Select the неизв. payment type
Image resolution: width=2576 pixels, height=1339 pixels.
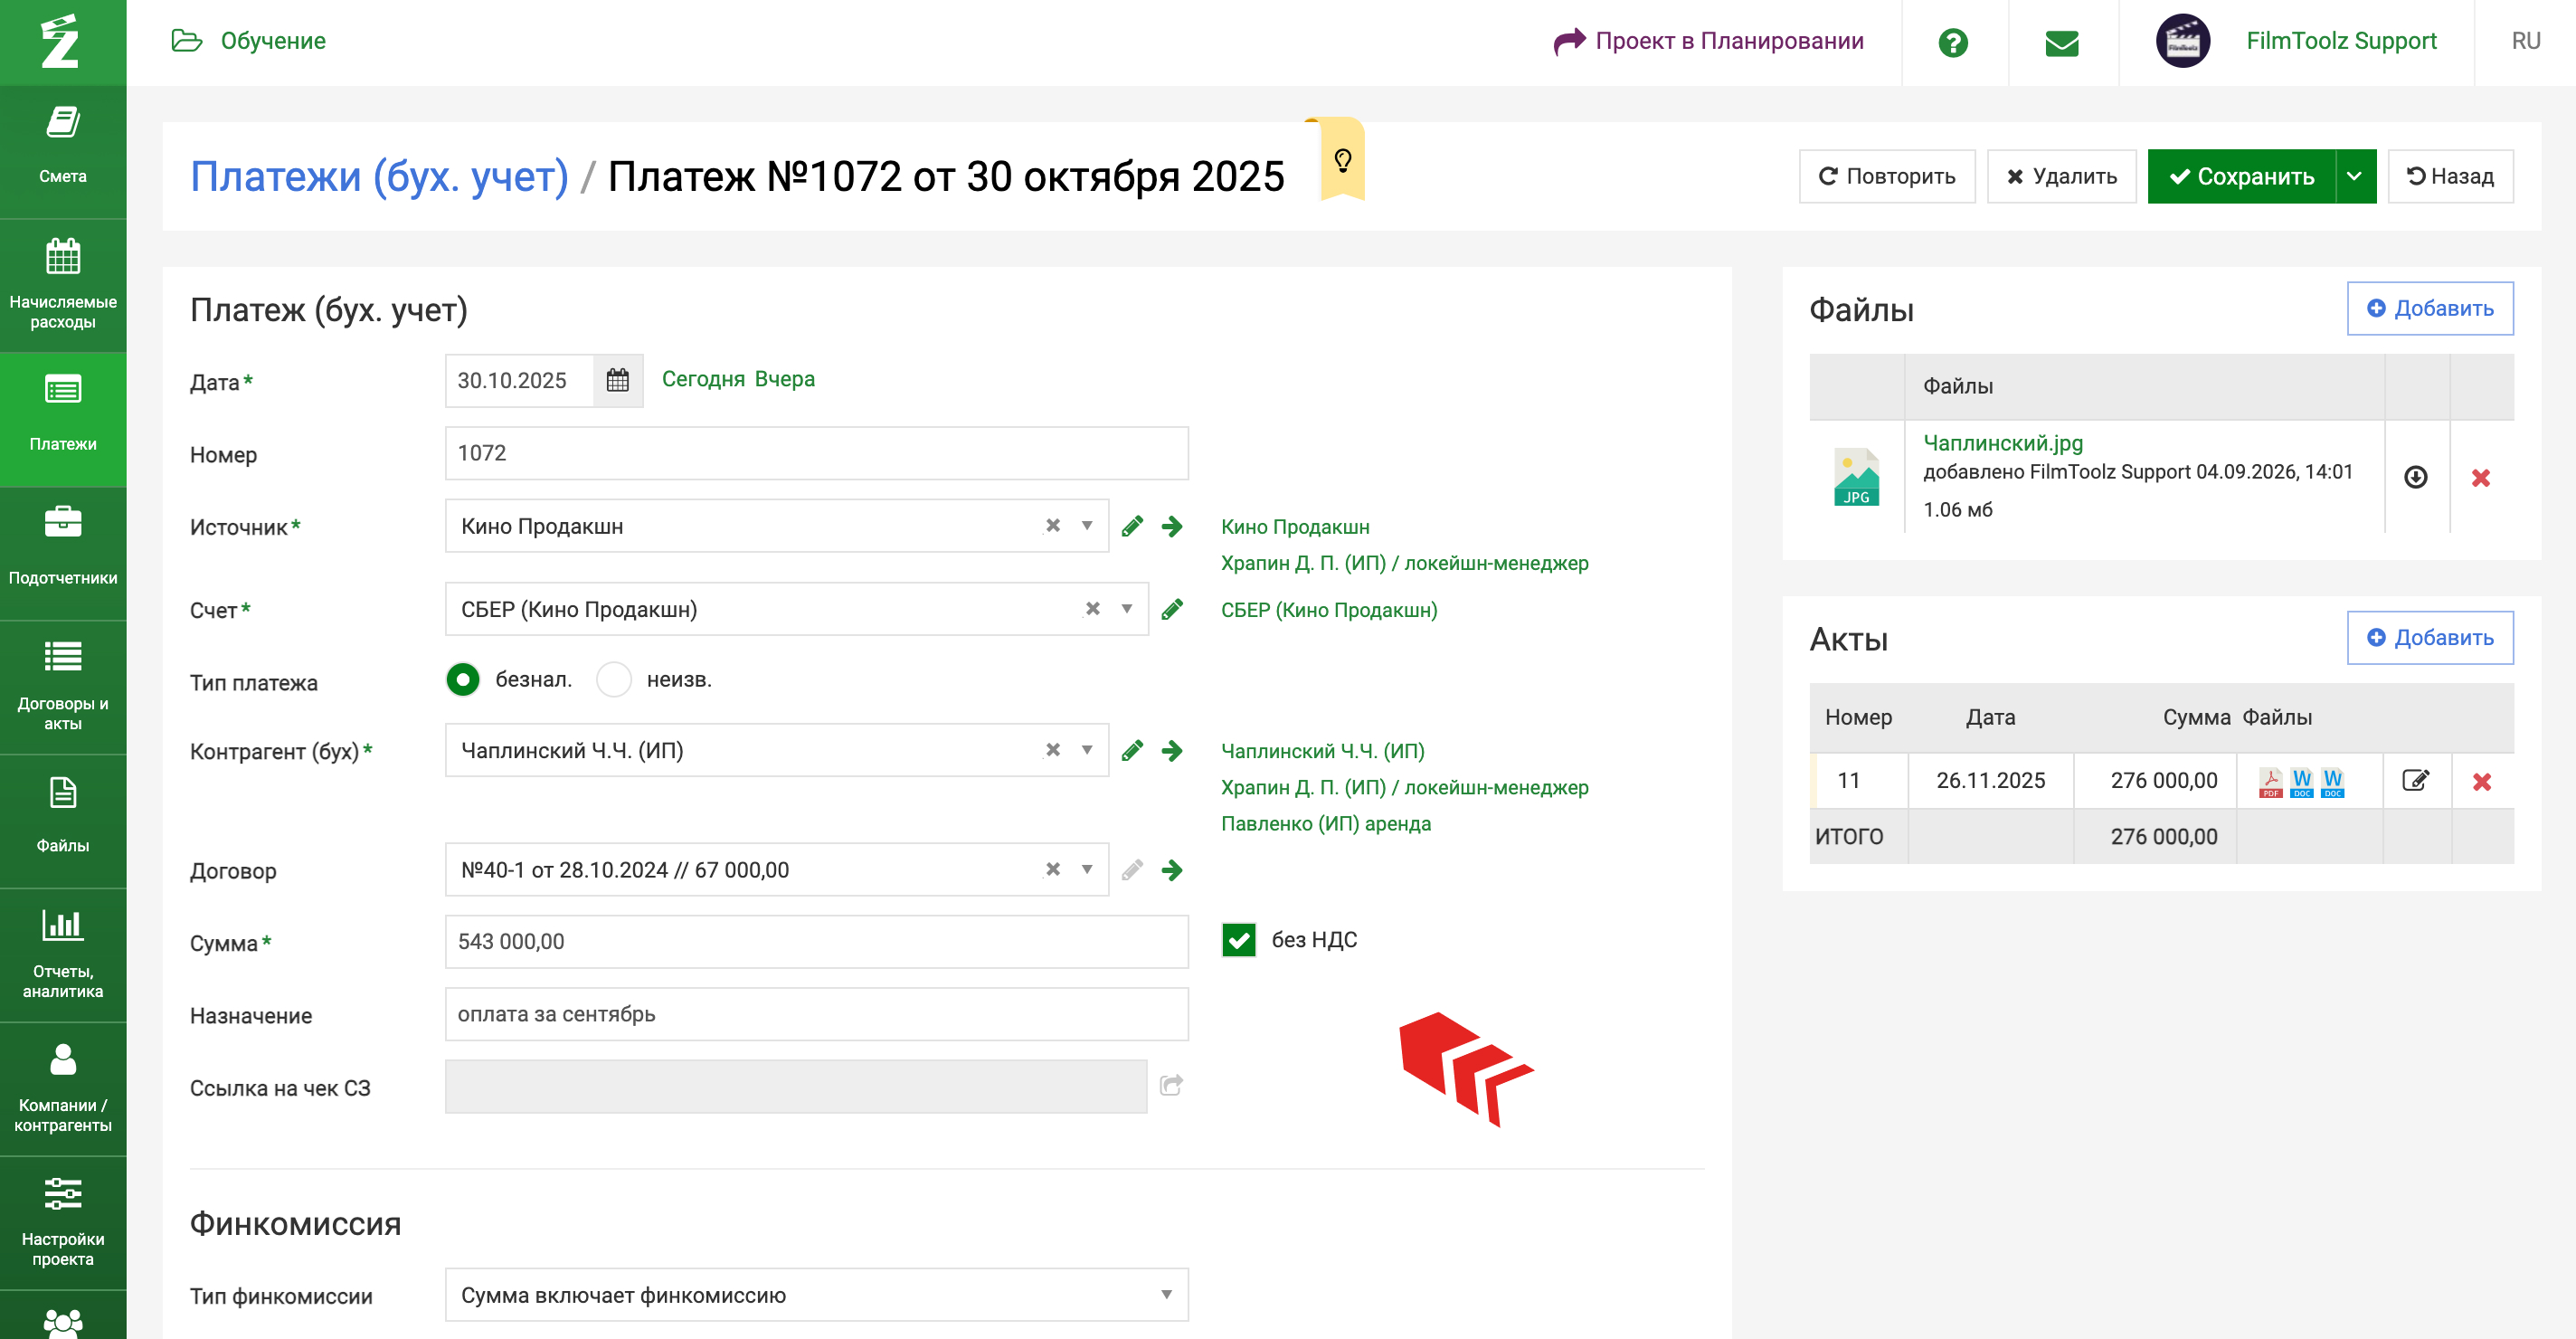coord(613,680)
